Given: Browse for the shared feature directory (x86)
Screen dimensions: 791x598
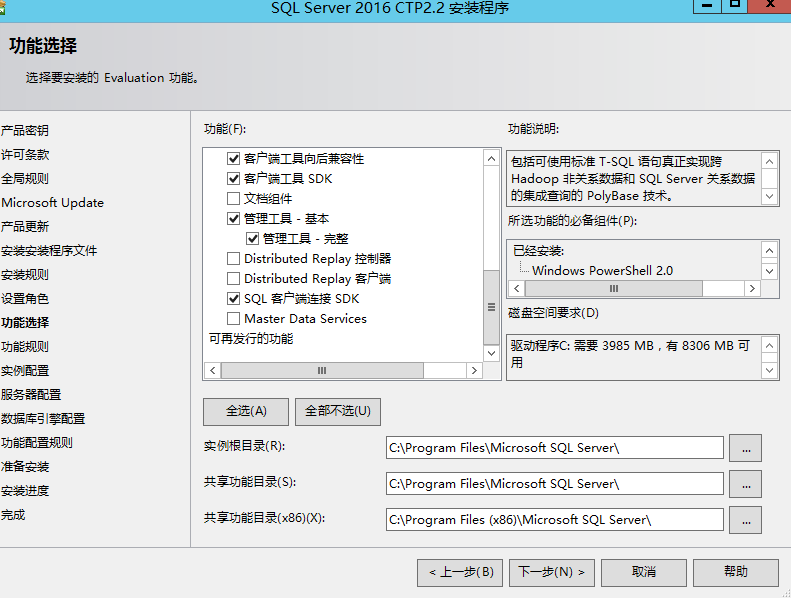Looking at the screenshot, I should [745, 519].
